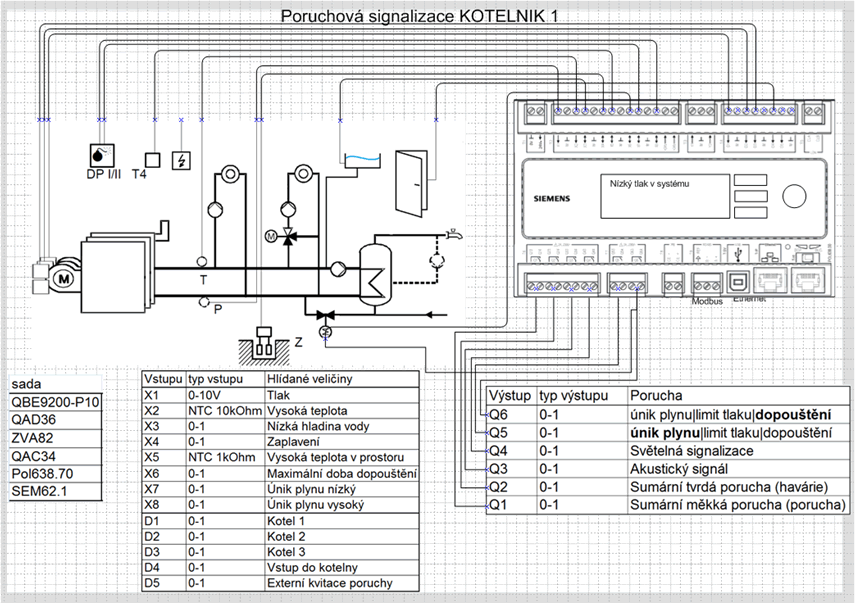
Task: Select the hot water storage tank symbol
Action: 375,275
